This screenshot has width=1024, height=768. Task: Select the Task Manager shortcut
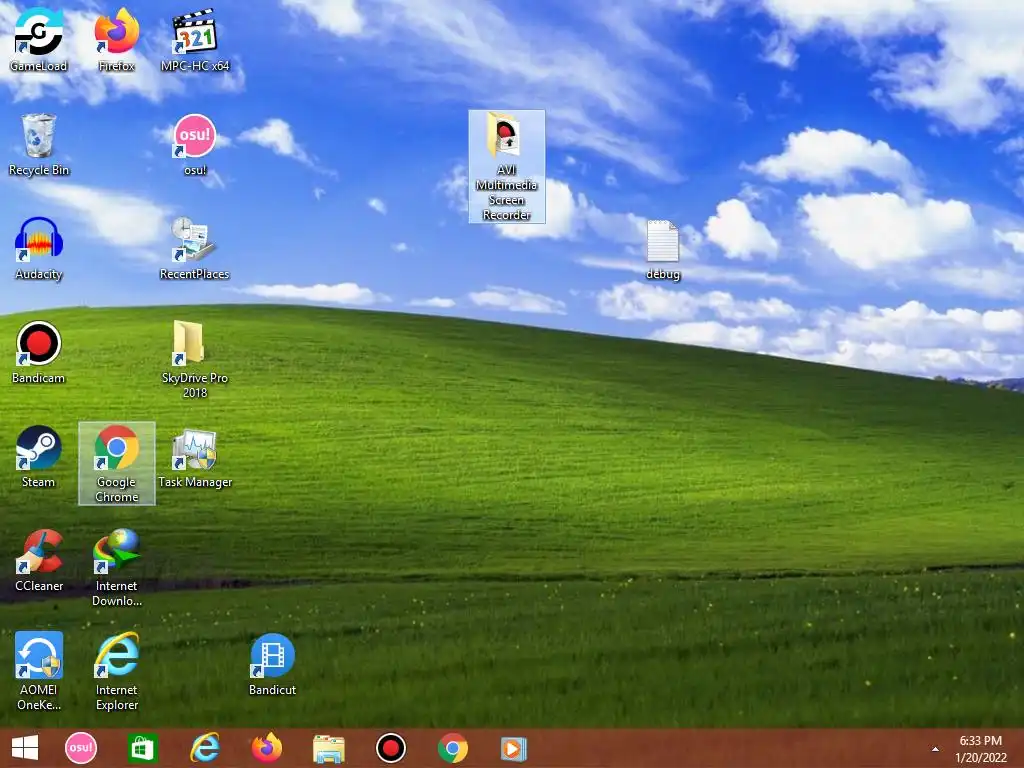click(x=195, y=457)
